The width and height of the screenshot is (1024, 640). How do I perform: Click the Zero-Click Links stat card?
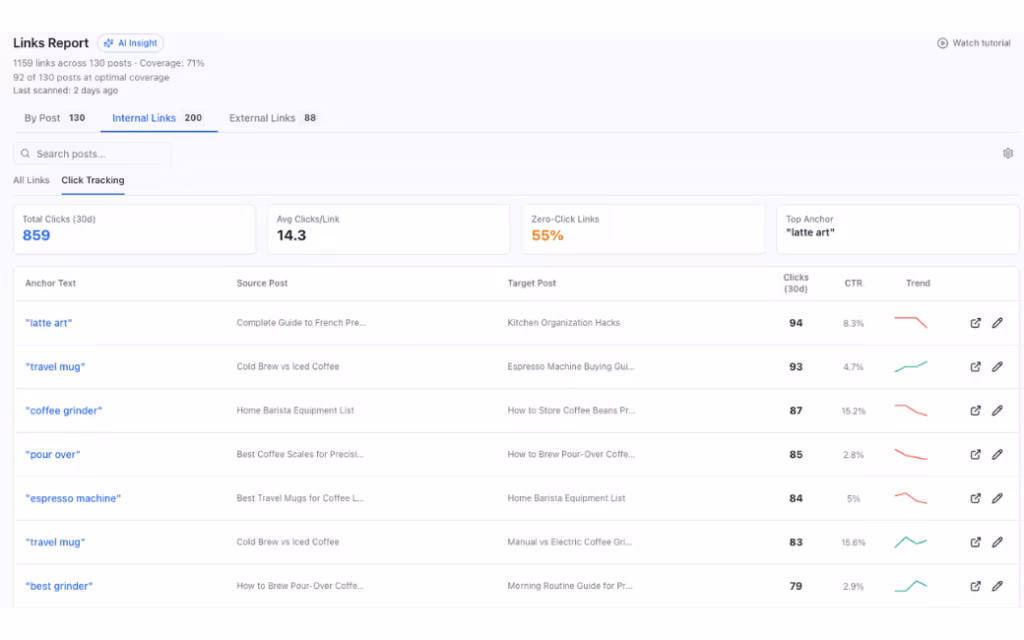tap(647, 229)
